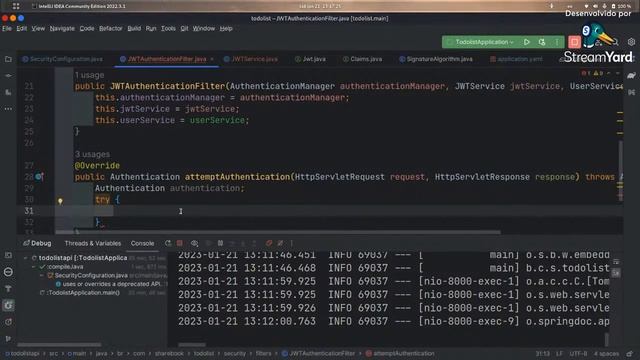Open the File menu
This screenshot has height=360, width=640.
(x=7, y=29)
